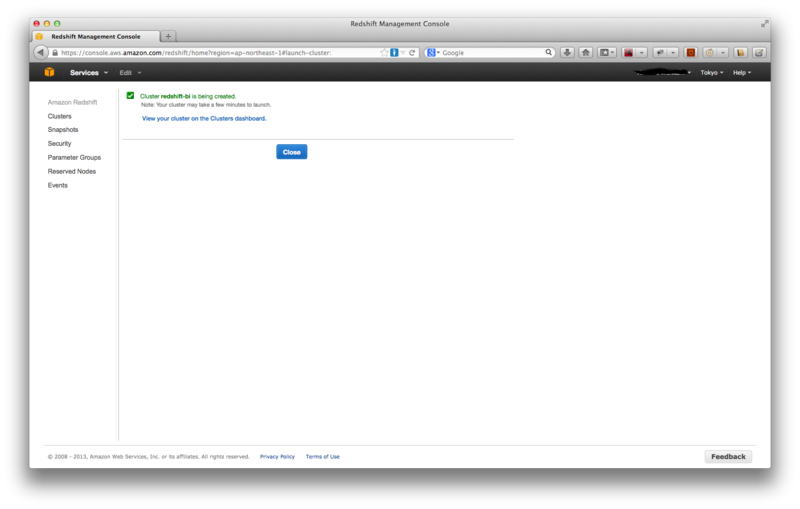
Task: Expand dropdown arrow next to face extension icon
Action: tap(722, 53)
